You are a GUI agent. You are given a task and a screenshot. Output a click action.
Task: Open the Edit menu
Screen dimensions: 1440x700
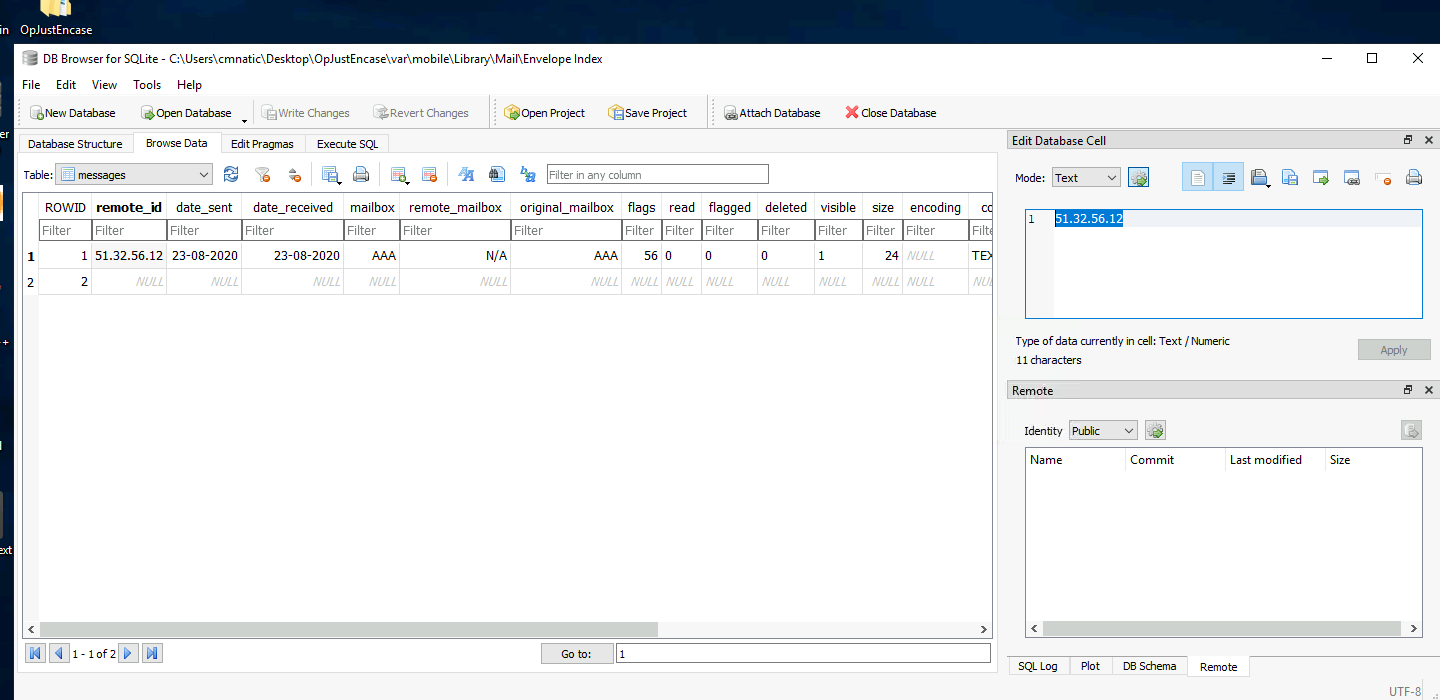coord(66,85)
